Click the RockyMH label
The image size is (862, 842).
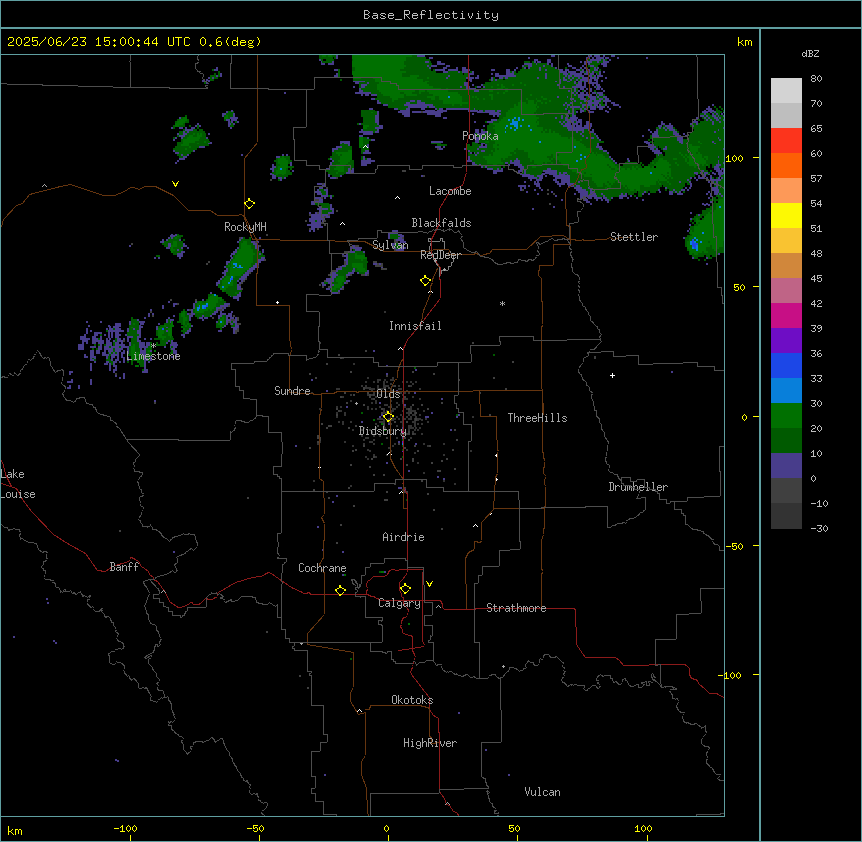coord(245,227)
